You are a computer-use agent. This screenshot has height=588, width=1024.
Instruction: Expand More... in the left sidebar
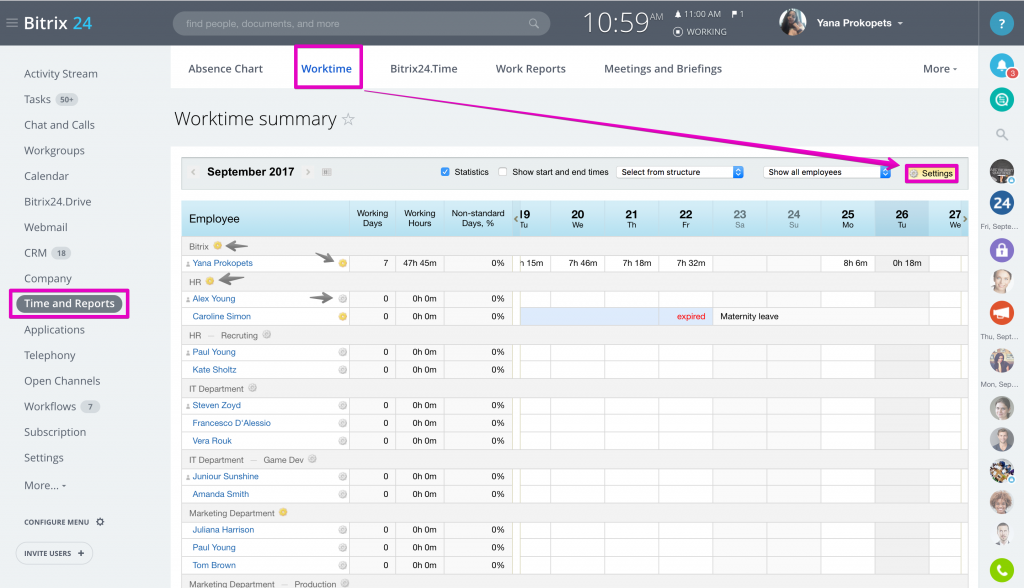pos(45,485)
